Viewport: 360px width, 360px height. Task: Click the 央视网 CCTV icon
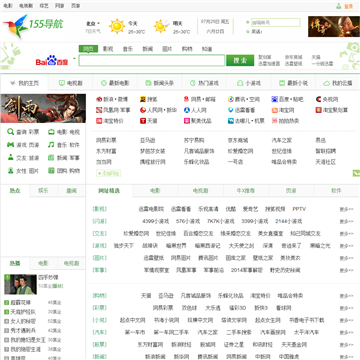tap(318, 99)
